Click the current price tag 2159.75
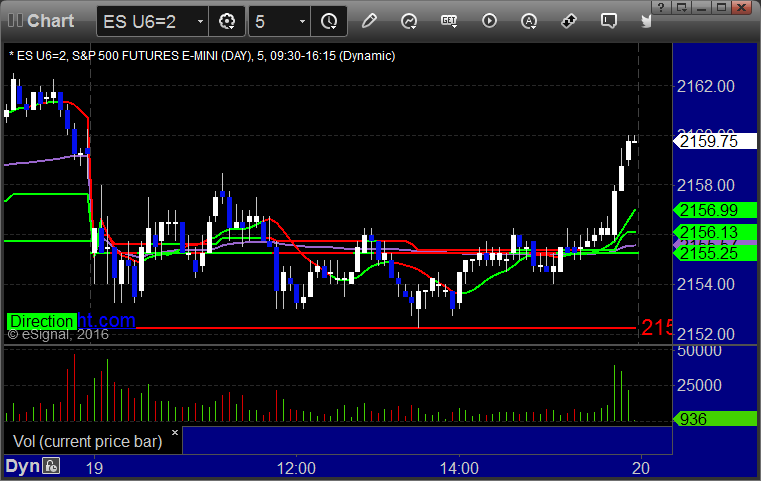The width and height of the screenshot is (761, 481). 715,141
